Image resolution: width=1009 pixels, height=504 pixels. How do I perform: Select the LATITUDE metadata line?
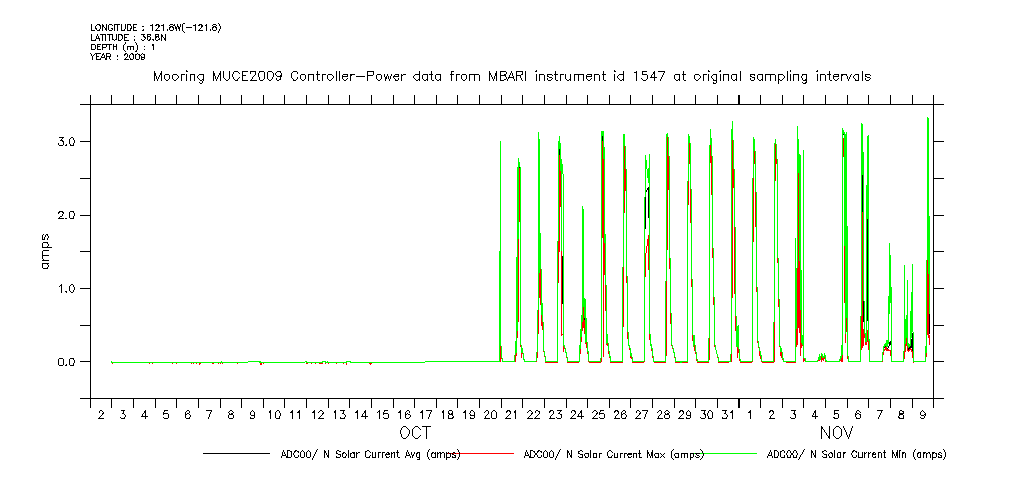coord(127,37)
